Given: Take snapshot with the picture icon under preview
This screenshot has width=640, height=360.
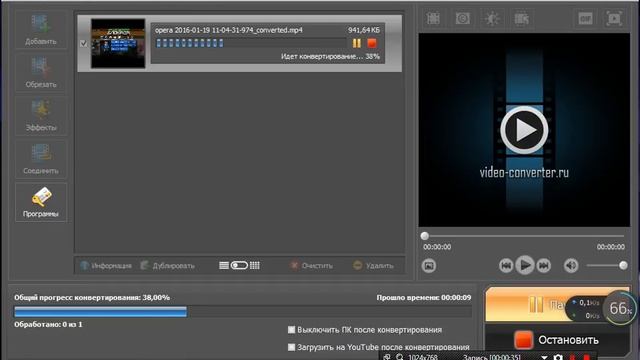Looking at the screenshot, I should 429,266.
